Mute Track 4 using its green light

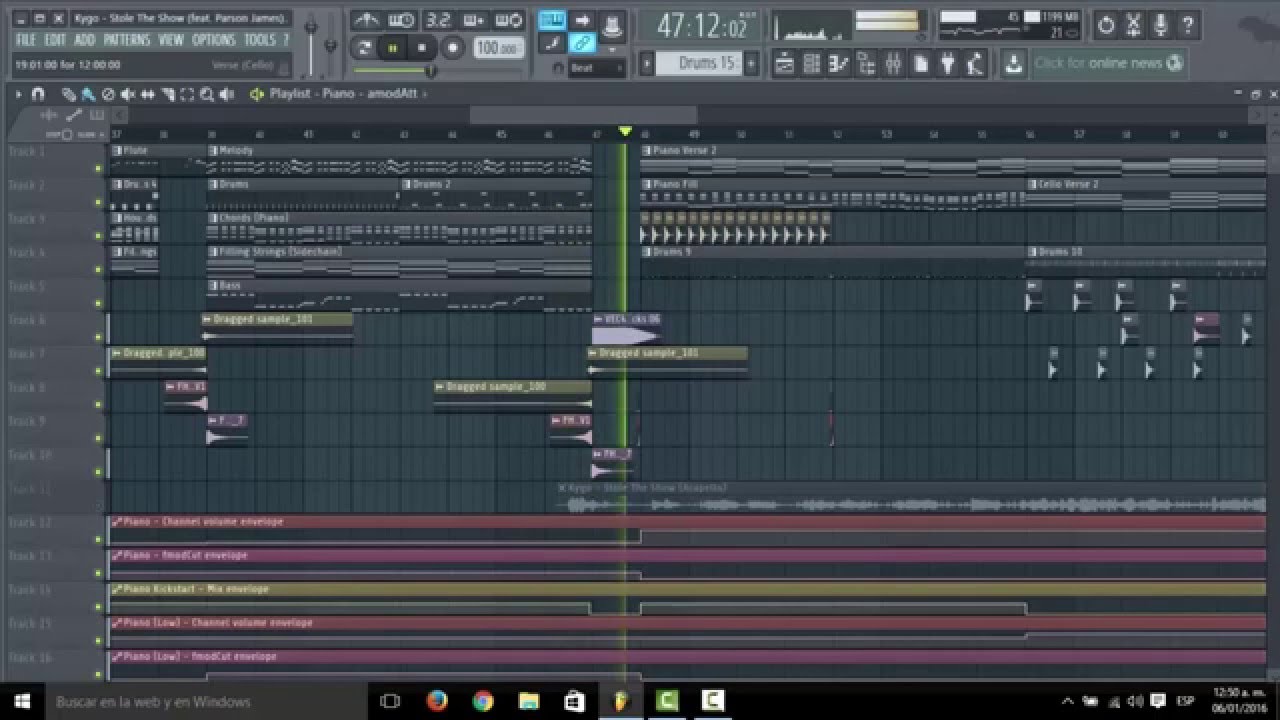[98, 269]
